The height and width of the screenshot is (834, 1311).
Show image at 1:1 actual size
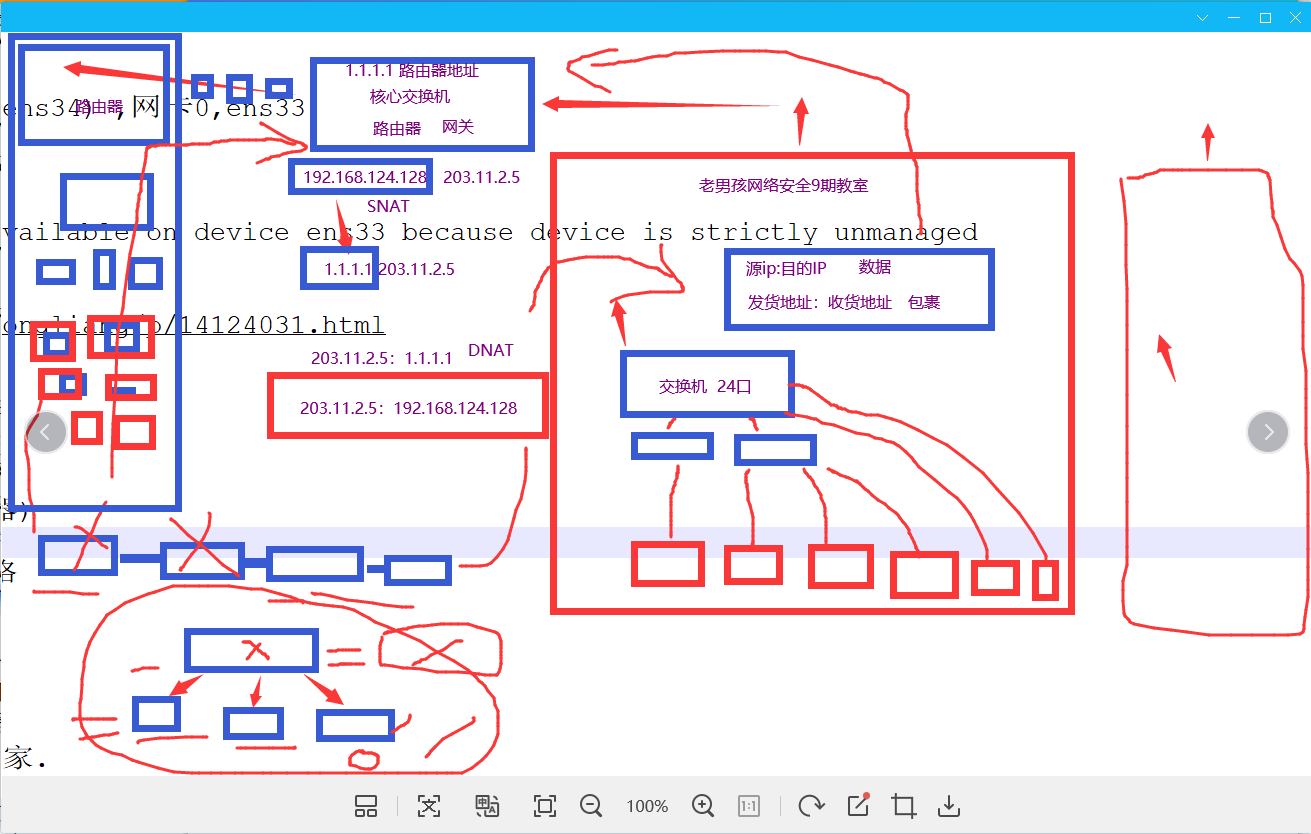749,806
